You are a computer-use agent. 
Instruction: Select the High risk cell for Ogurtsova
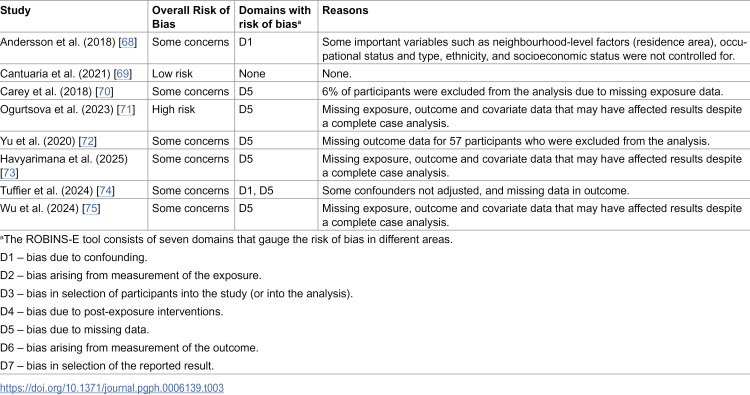174,109
